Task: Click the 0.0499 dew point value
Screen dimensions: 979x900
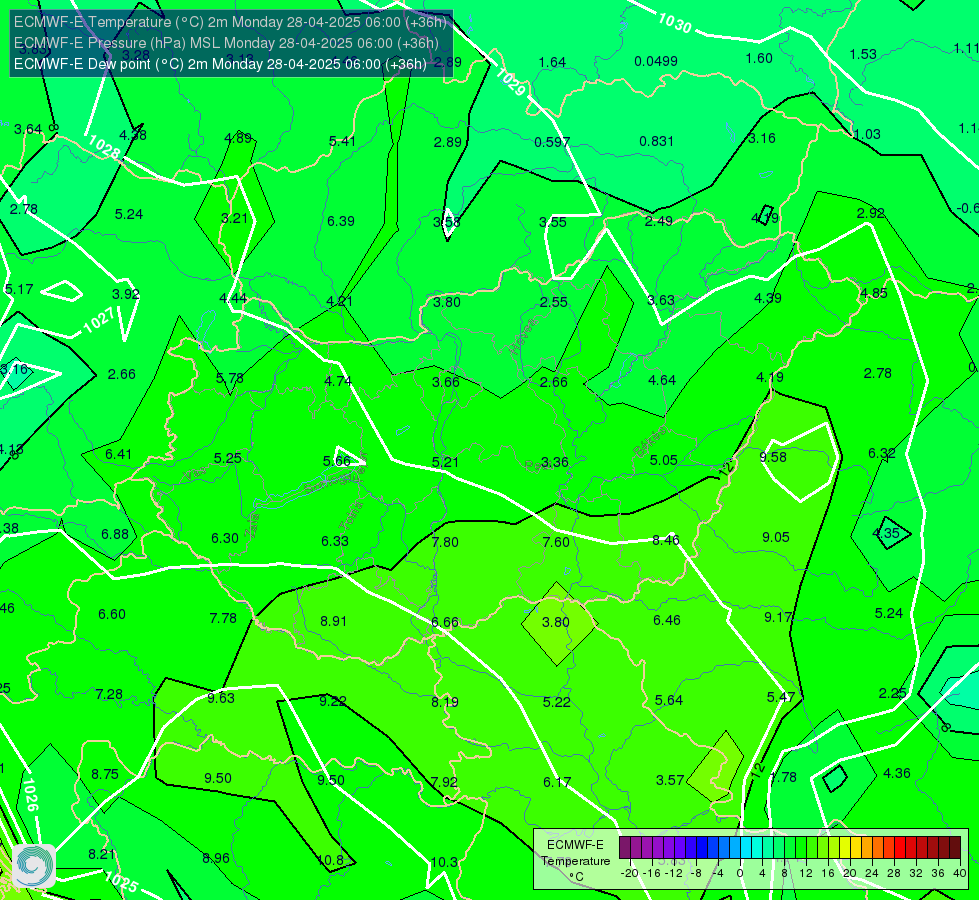Action: (656, 61)
